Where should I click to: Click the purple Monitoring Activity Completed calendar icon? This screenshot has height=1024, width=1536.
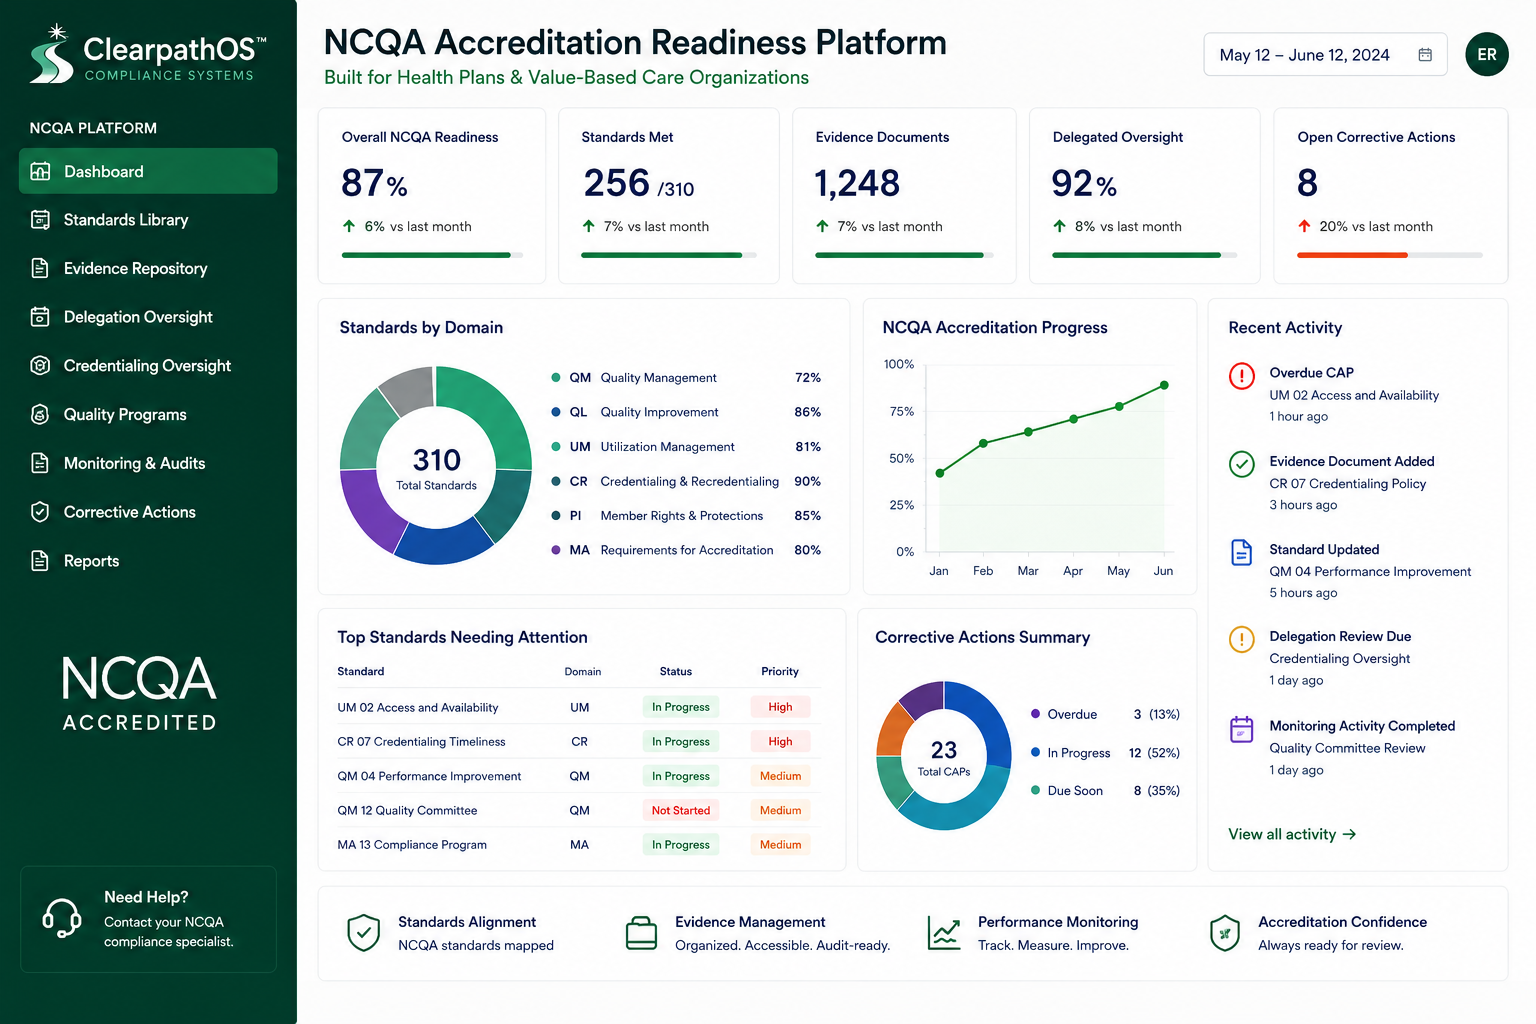[x=1241, y=729]
